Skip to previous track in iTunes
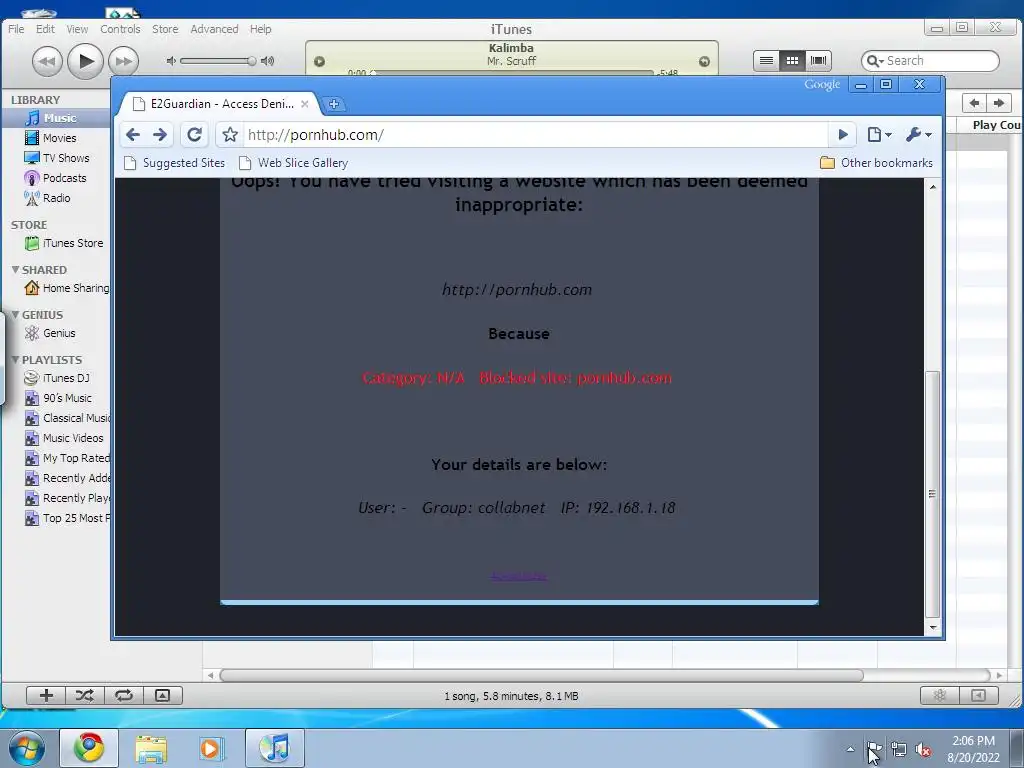The height and width of the screenshot is (768, 1024). pyautogui.click(x=47, y=61)
